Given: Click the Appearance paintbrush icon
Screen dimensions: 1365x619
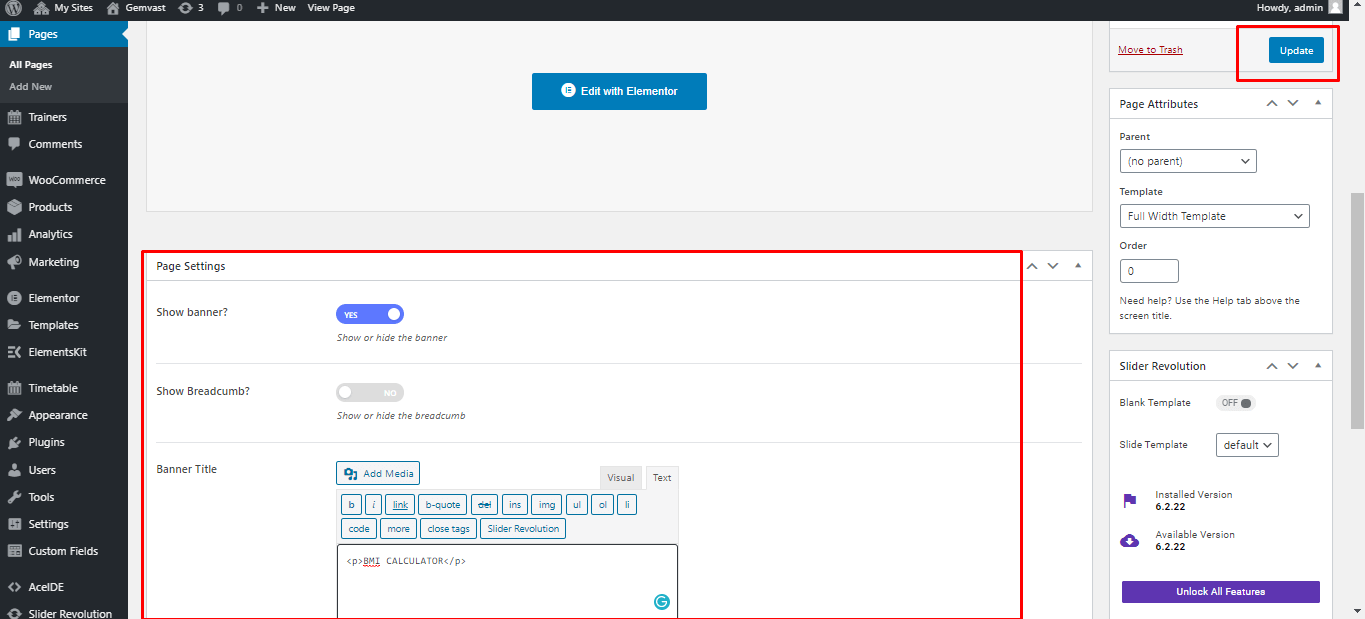Looking at the screenshot, I should click(14, 415).
